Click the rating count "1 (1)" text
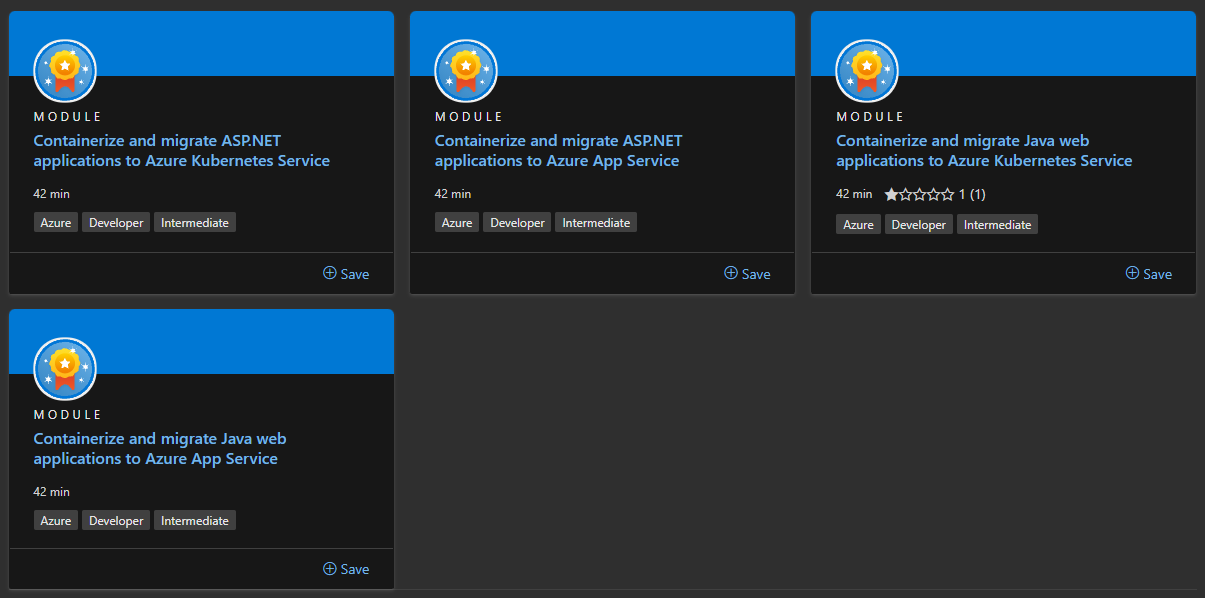 pos(972,194)
